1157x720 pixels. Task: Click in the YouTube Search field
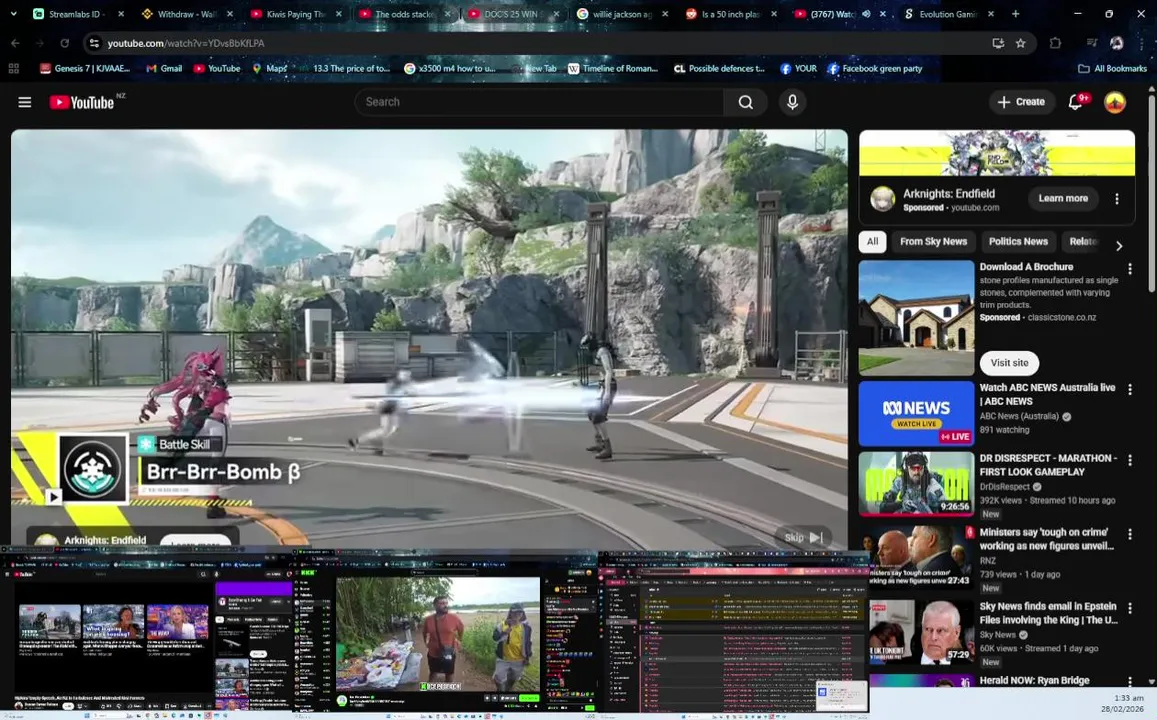tap(539, 102)
